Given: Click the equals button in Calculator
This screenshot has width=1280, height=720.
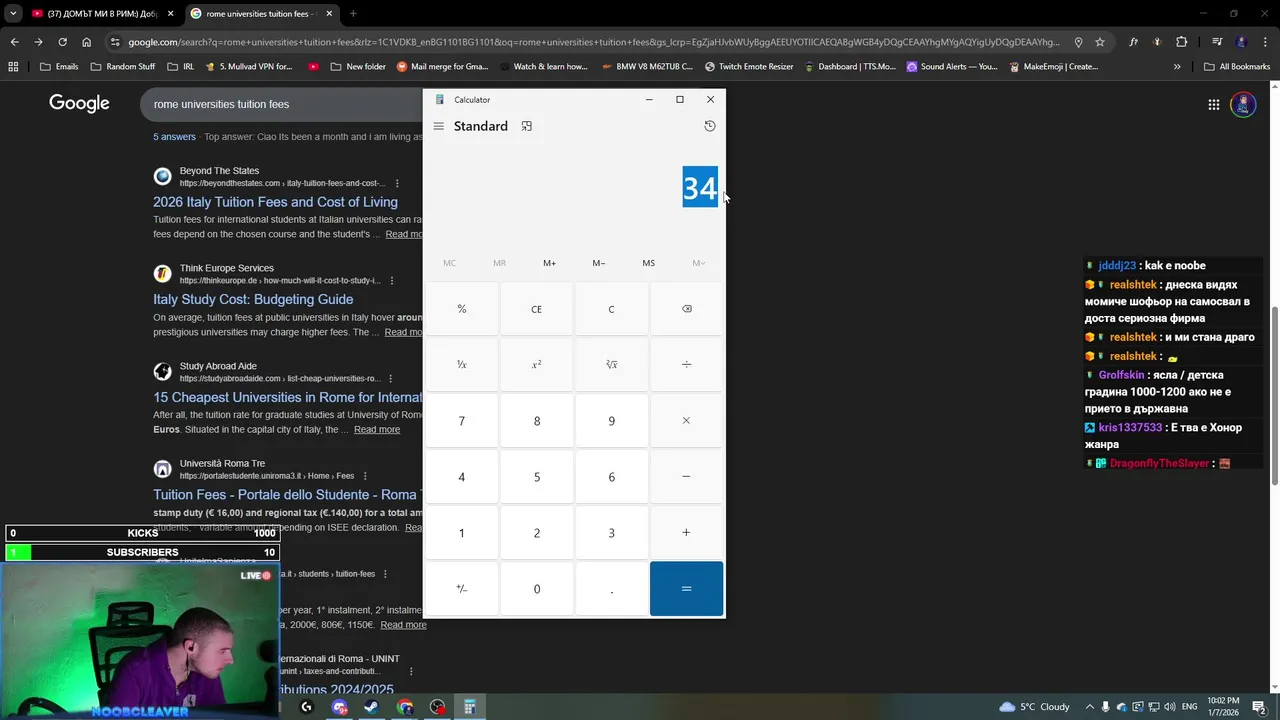Looking at the screenshot, I should 686,589.
